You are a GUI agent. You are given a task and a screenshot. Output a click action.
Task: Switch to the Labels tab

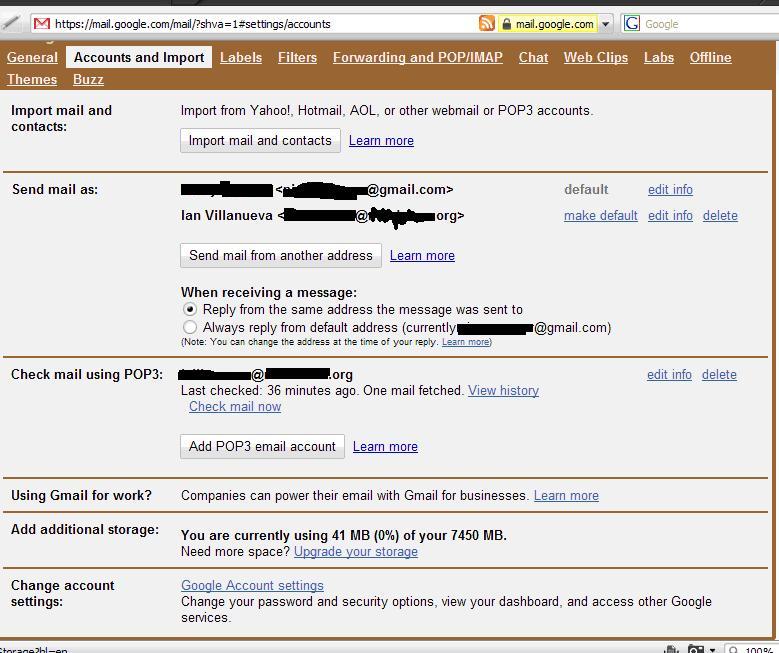241,57
